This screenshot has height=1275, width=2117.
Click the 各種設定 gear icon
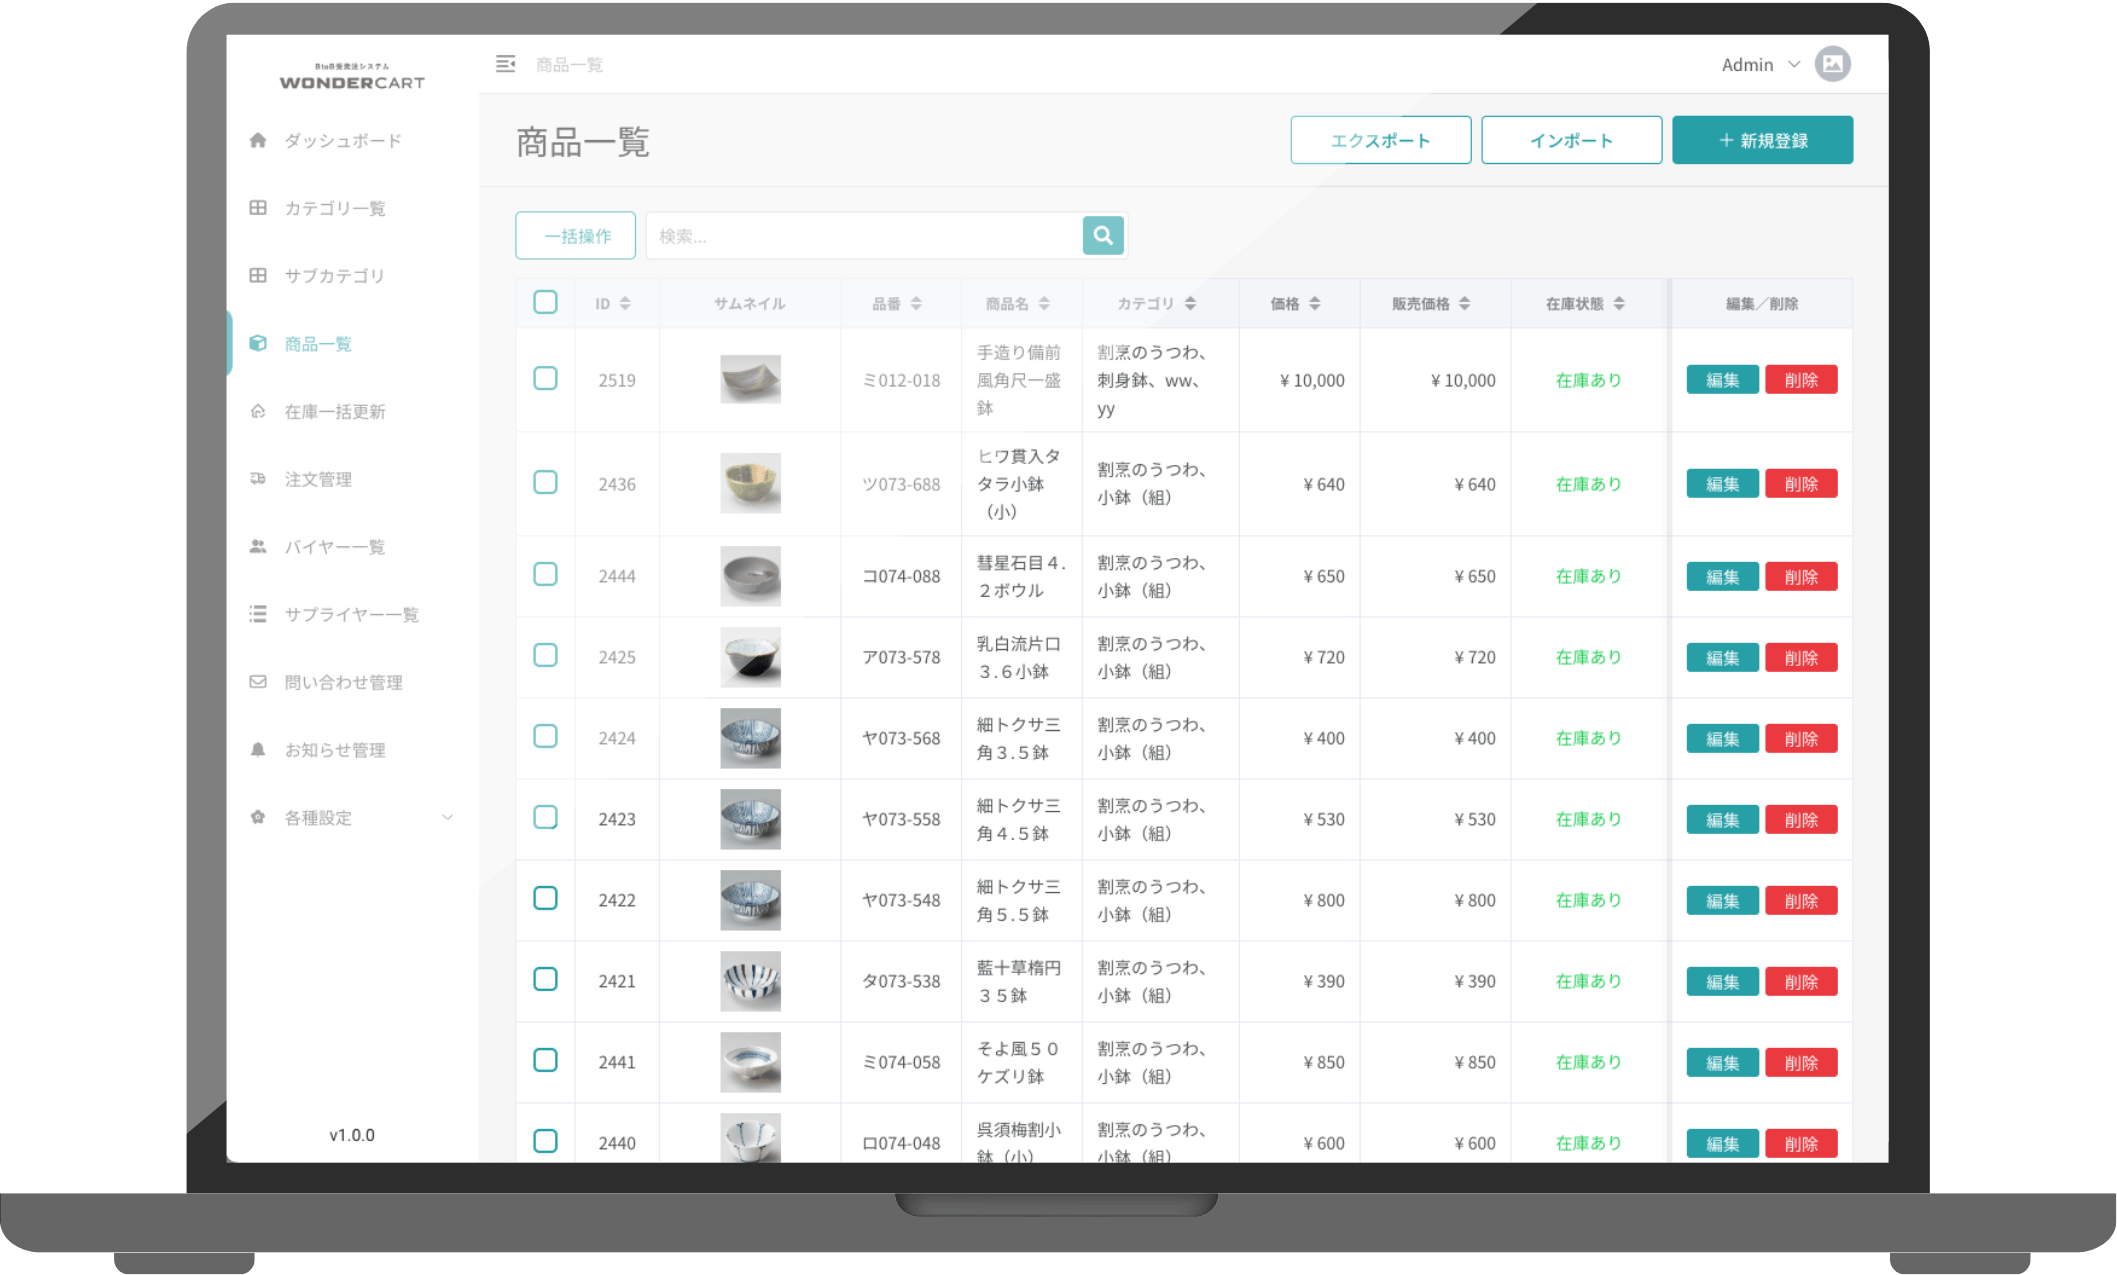258,817
